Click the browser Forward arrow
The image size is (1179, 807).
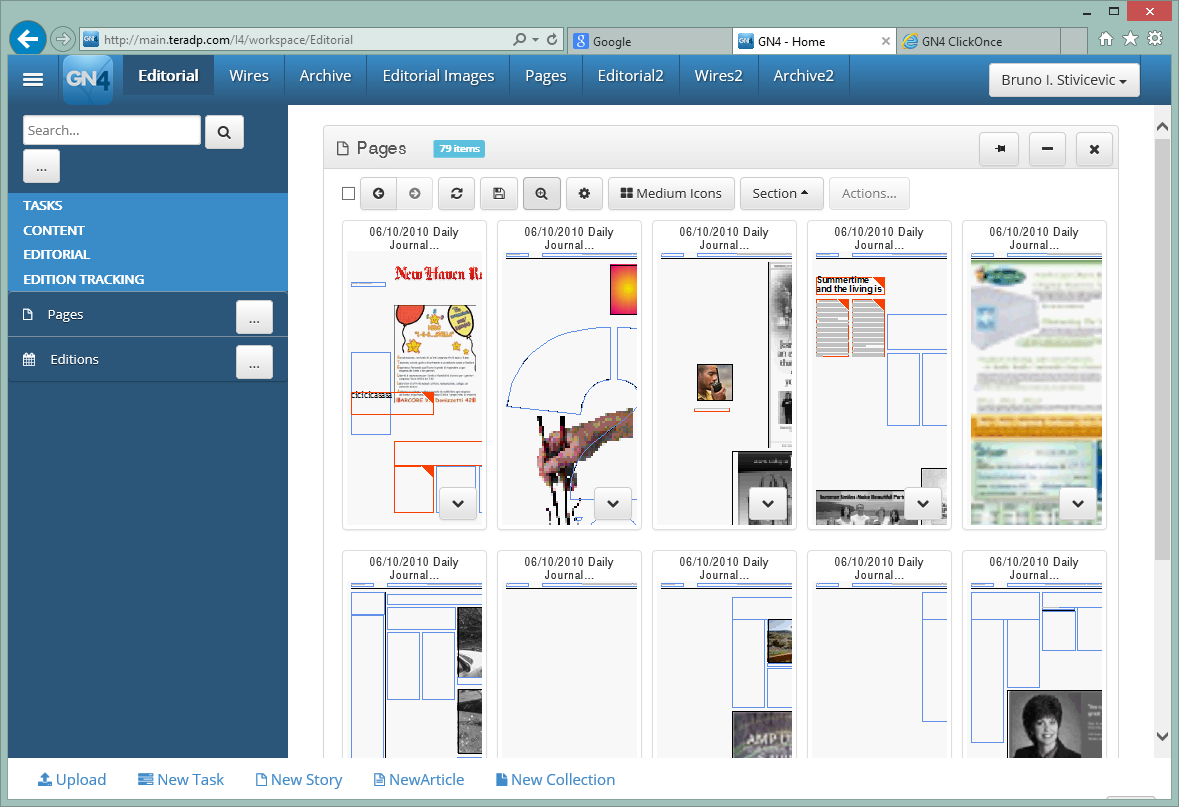pos(63,38)
